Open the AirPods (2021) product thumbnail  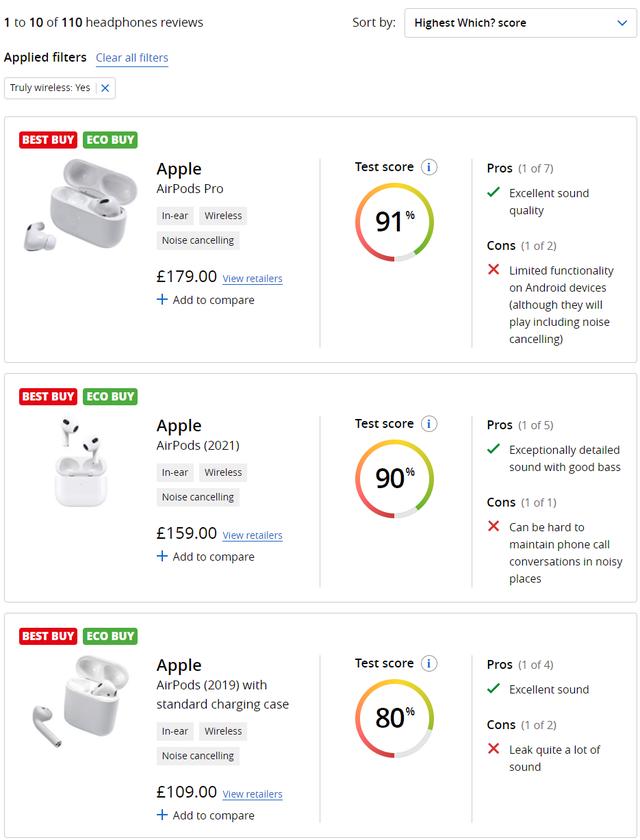[80, 462]
